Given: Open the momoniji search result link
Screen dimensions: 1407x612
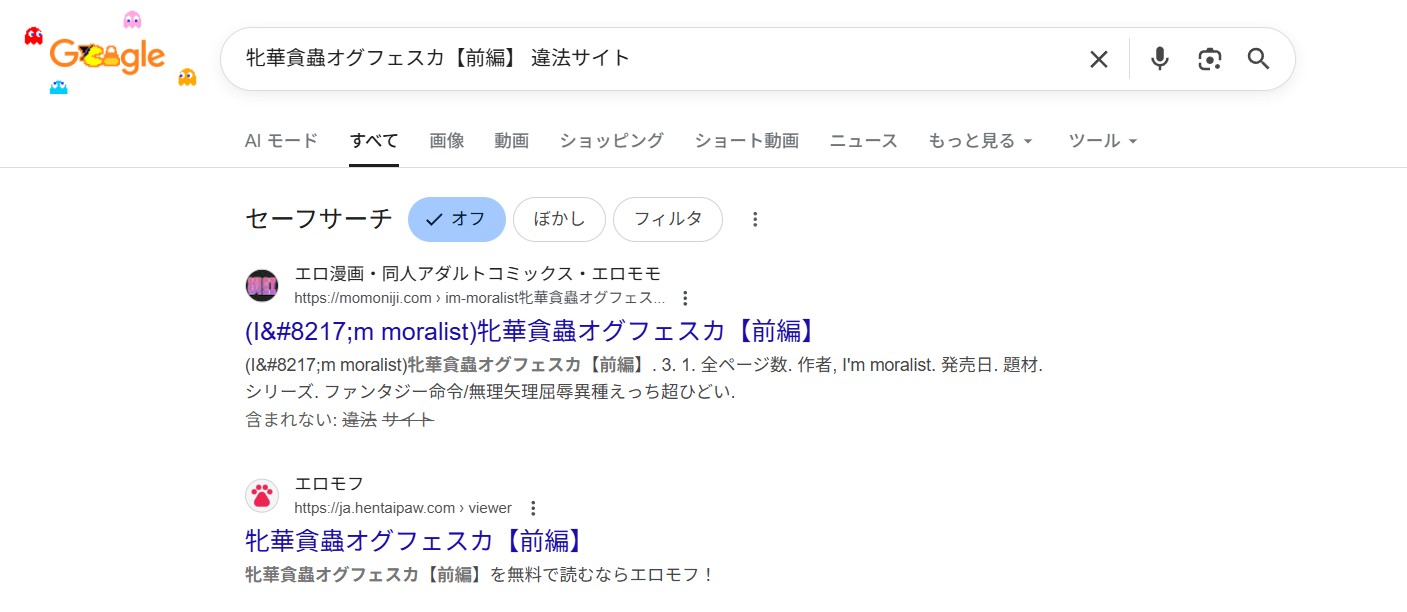Looking at the screenshot, I should pos(531,331).
